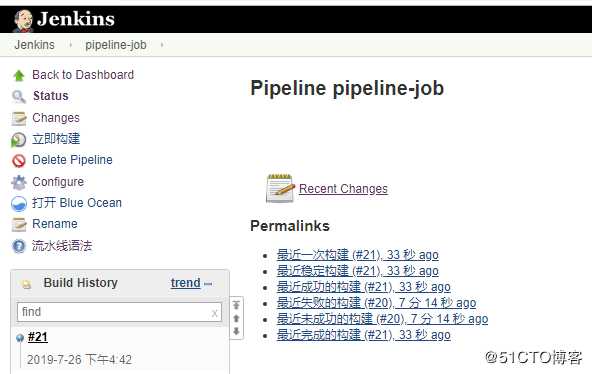The width and height of the screenshot is (592, 374).
Task: Open permalink 最近稳定构建 (#21)
Action: (x=358, y=271)
